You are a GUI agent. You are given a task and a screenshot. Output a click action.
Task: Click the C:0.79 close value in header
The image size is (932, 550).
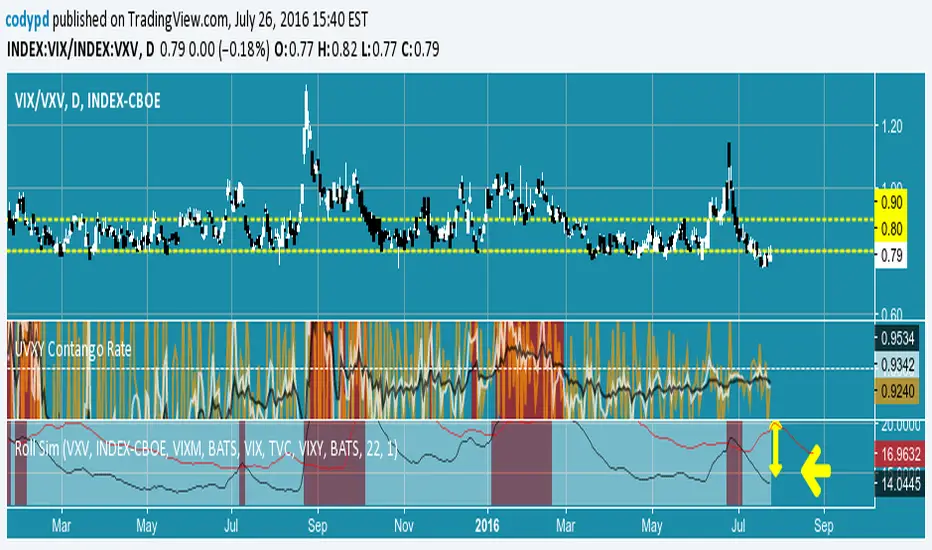pyautogui.click(x=420, y=49)
